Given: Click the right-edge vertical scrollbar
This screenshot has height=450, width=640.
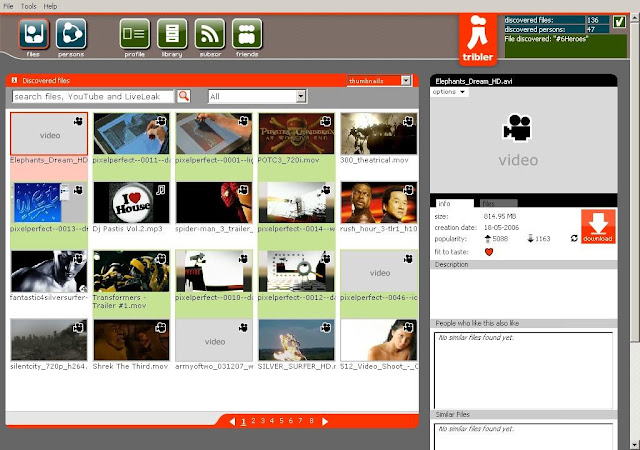Looking at the screenshot, I should pos(635,184).
